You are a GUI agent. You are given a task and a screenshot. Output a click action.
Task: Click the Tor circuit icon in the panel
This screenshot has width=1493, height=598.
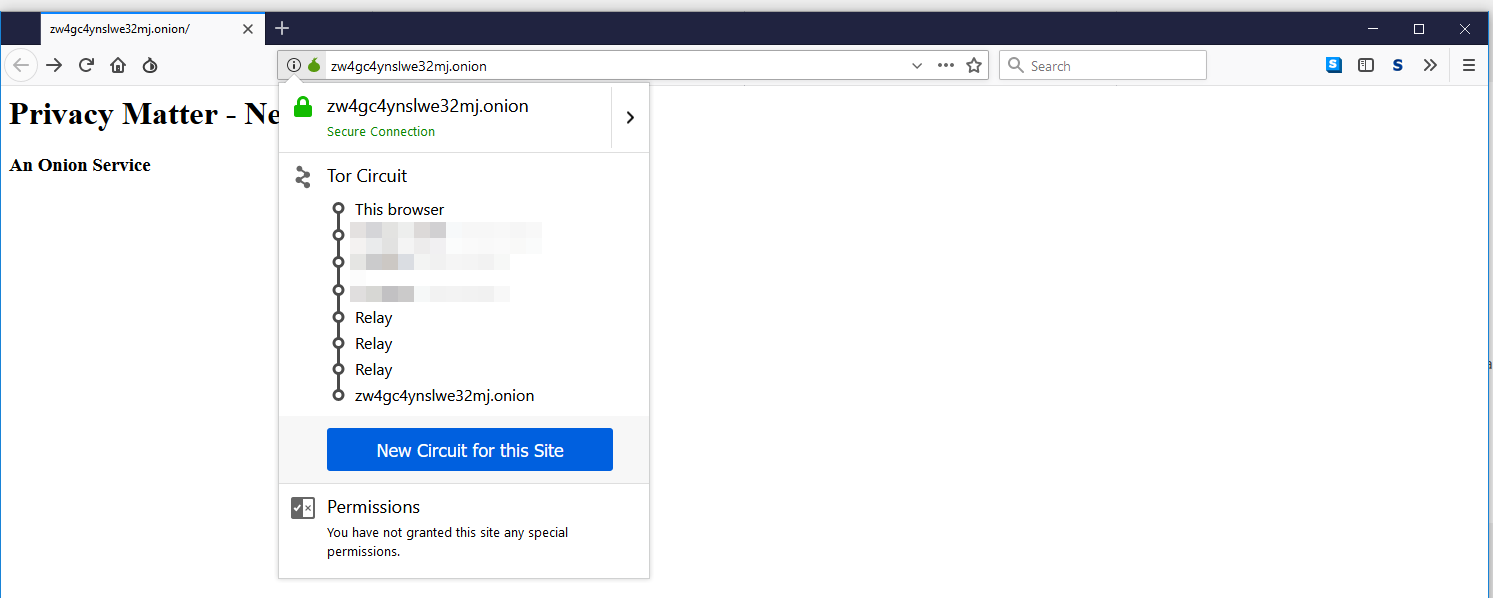pos(303,176)
